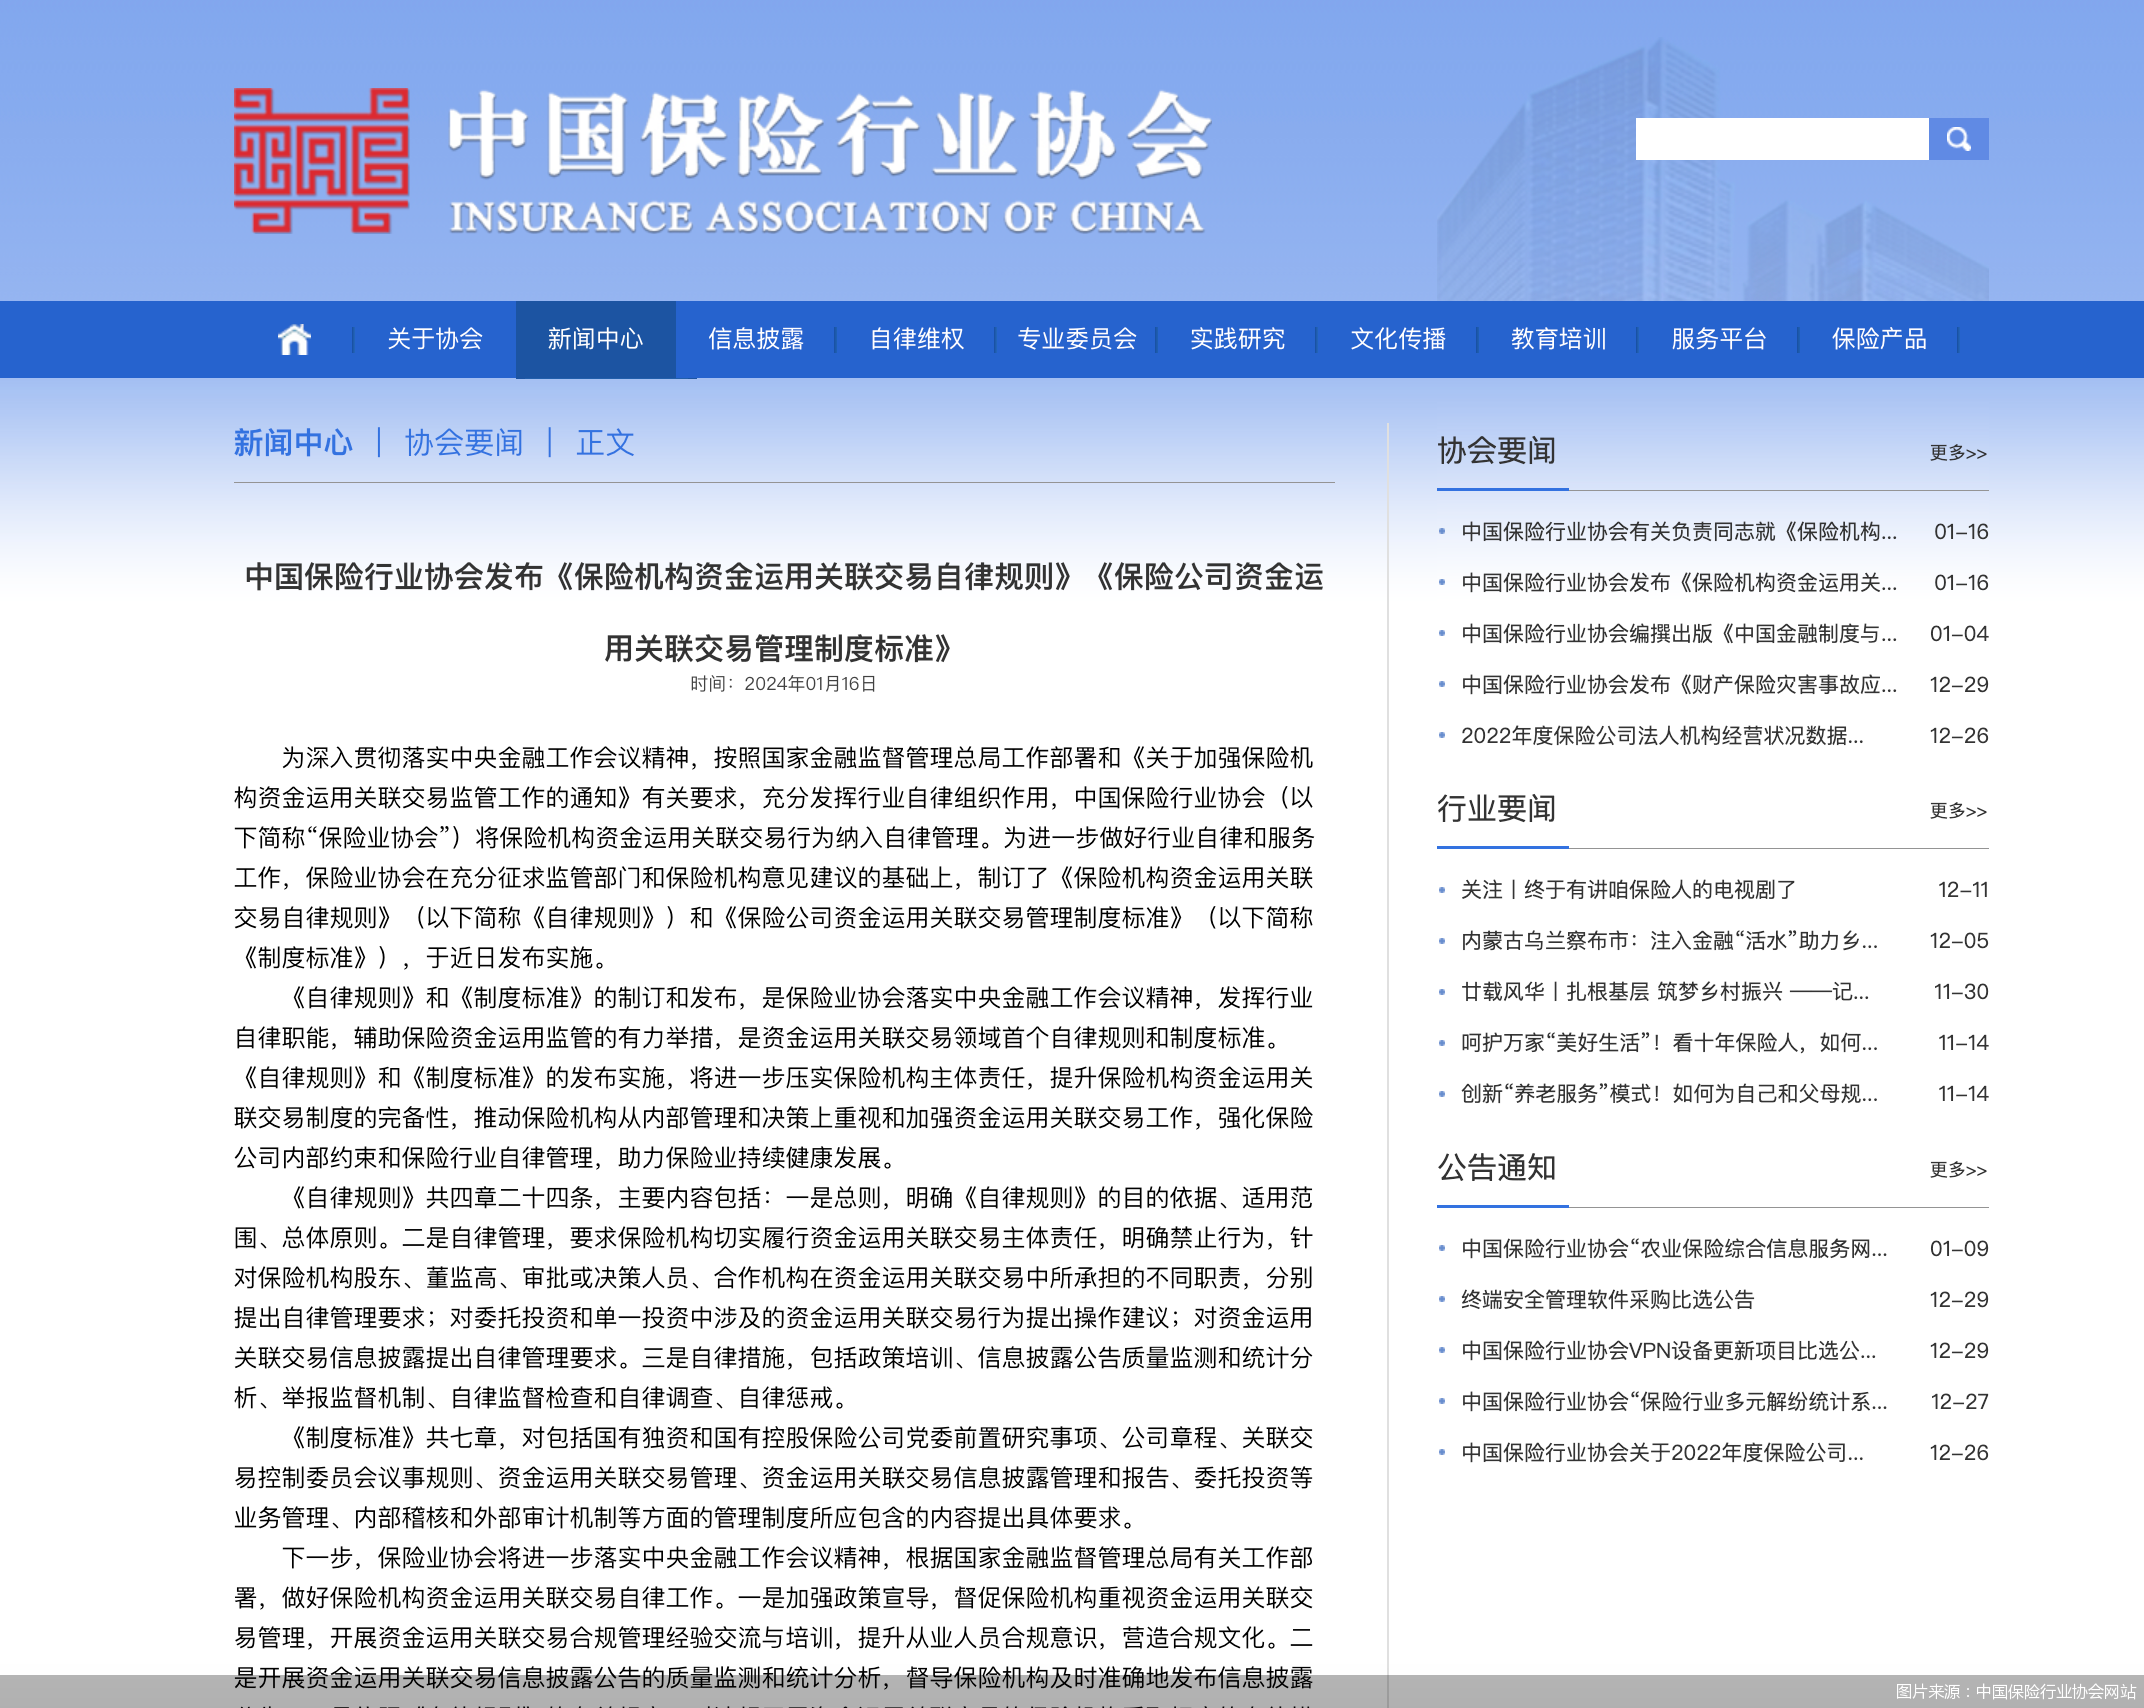The width and height of the screenshot is (2144, 1708).
Task: Open 创新“养老服务”模式！如何为自己和父母规... article
Action: point(1669,1094)
